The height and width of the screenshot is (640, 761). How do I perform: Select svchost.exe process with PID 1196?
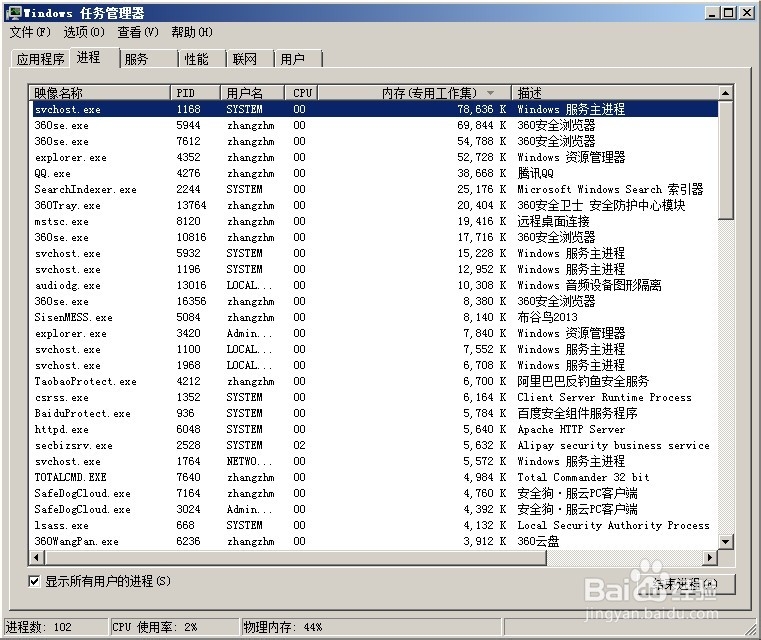point(375,269)
